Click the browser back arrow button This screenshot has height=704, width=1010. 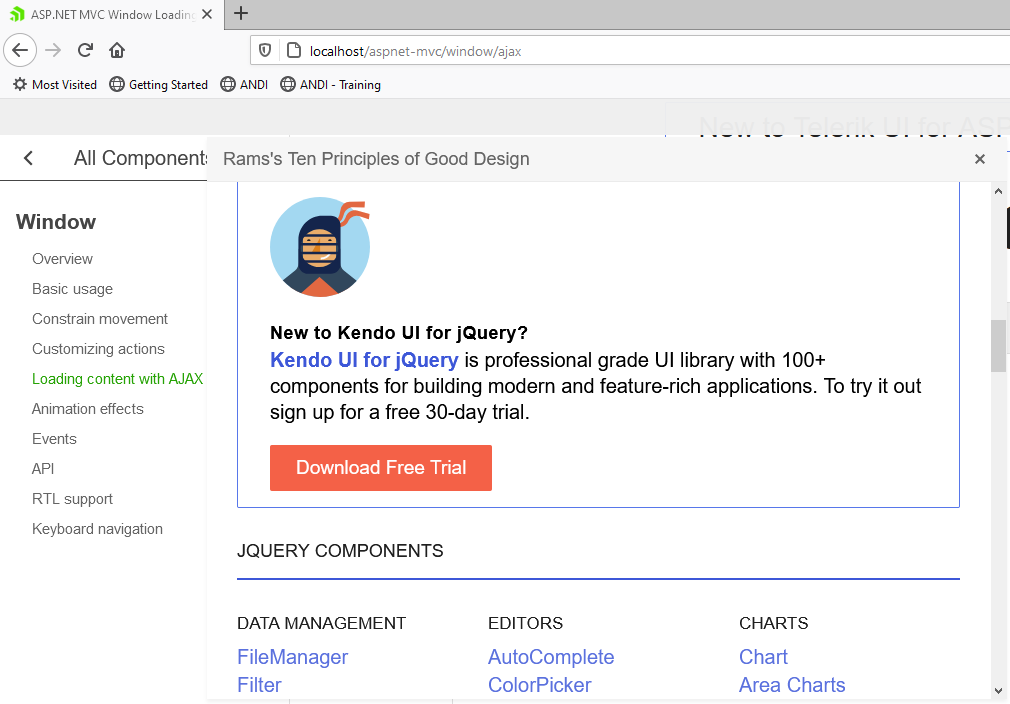(x=21, y=50)
